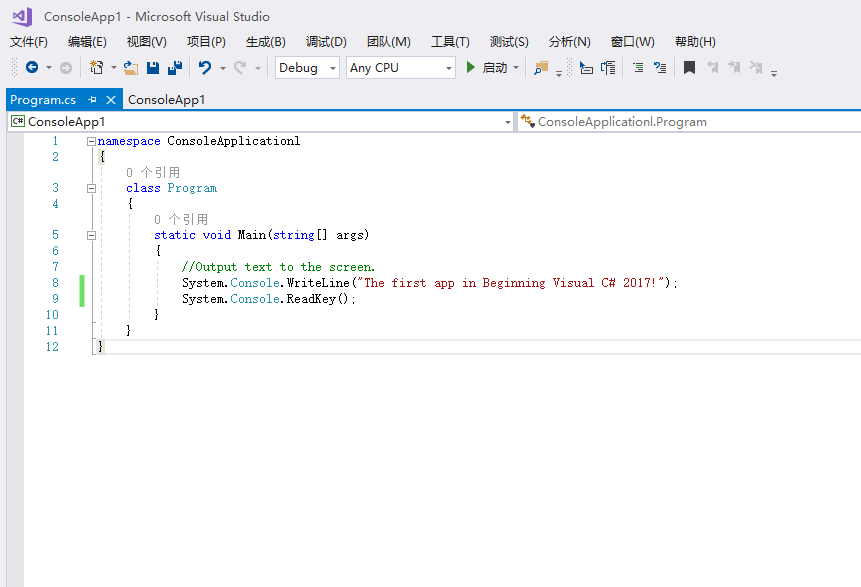861x587 pixels.
Task: Undo the last edit
Action: [205, 68]
